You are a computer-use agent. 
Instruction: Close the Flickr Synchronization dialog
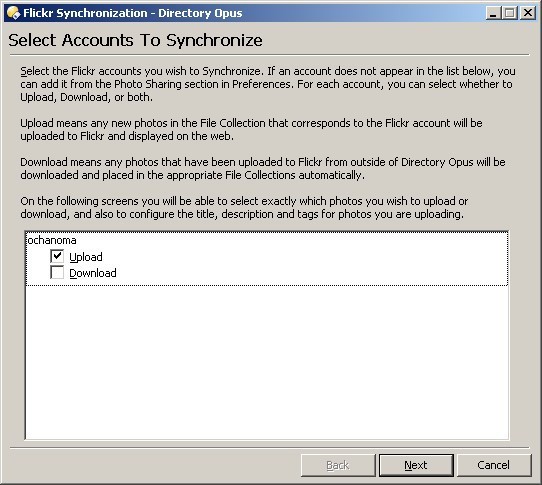tap(528, 13)
